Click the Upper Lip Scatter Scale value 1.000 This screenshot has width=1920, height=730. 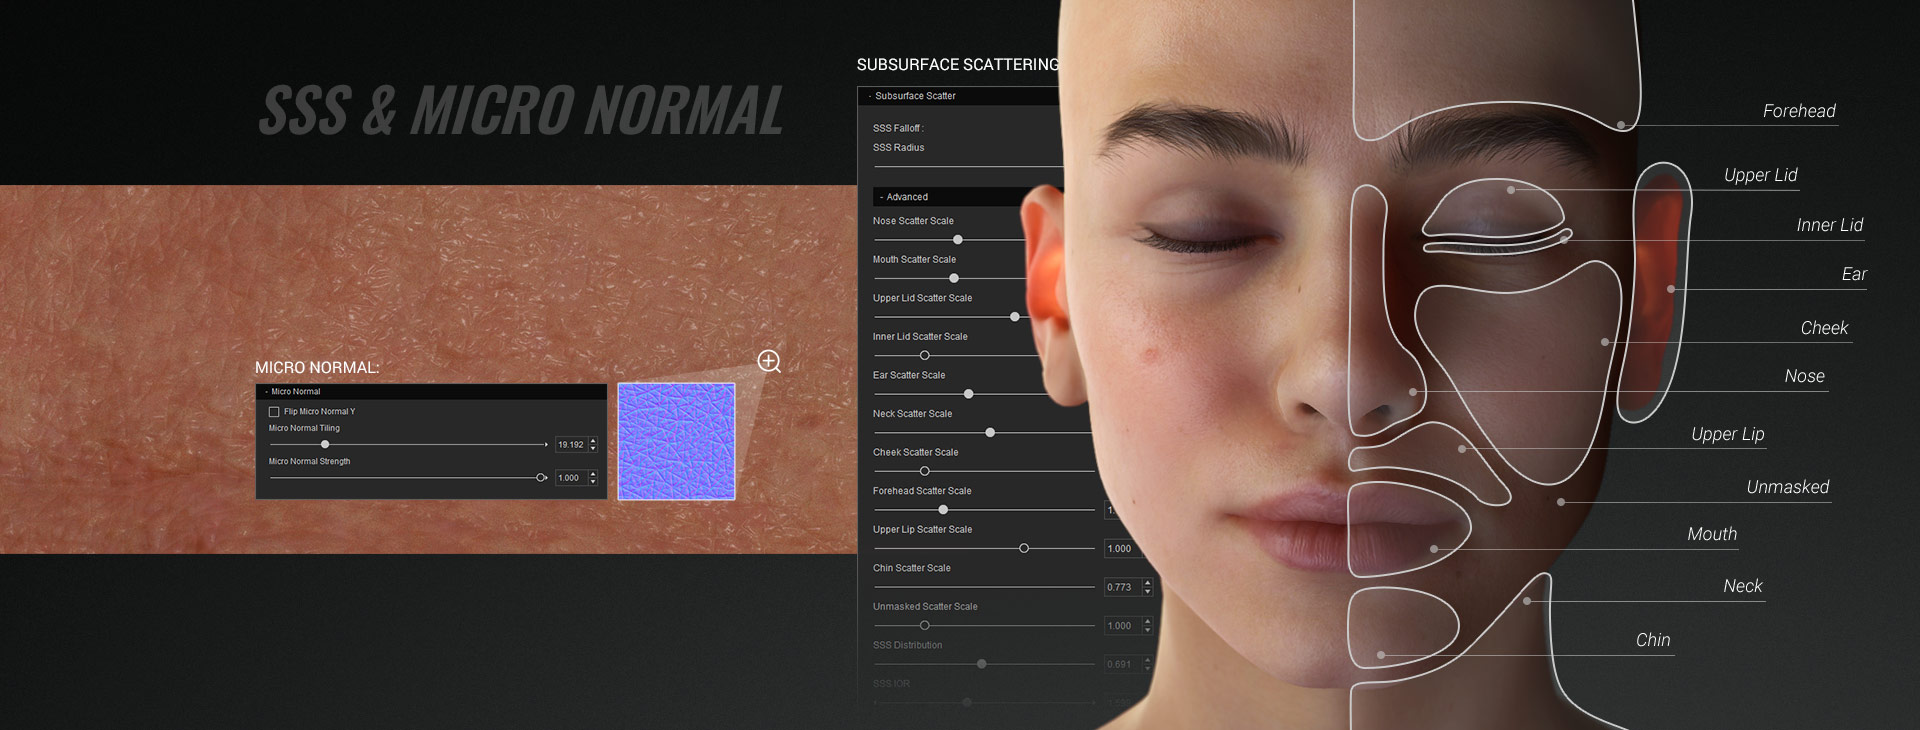click(1121, 549)
